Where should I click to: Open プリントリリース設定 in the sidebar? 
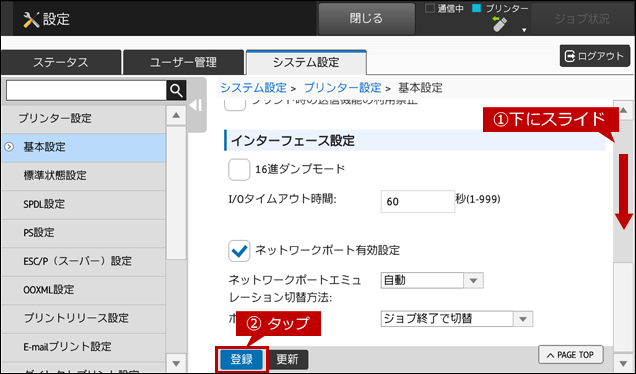click(x=83, y=318)
